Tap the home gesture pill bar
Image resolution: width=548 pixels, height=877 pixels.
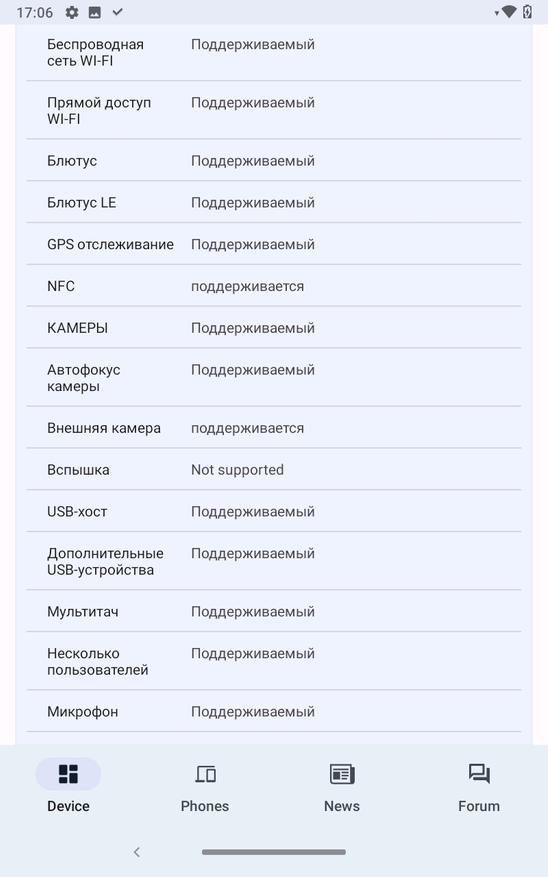click(274, 852)
